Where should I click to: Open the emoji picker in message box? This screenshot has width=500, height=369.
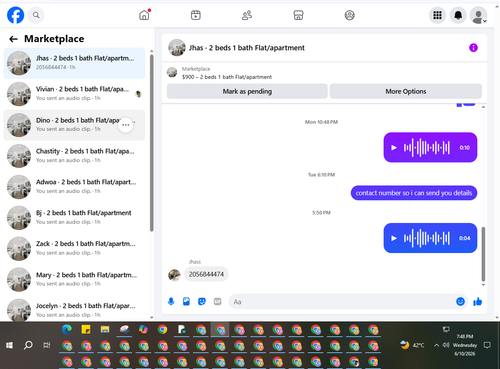(x=460, y=302)
